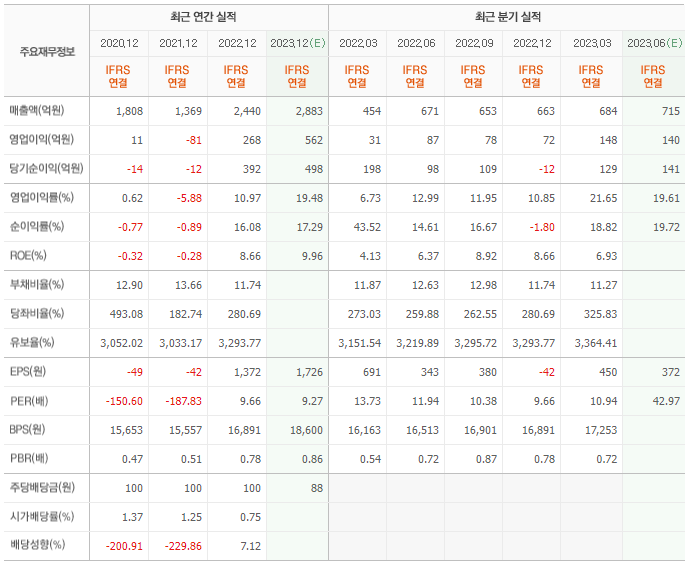Click the EPS(원) row label
690x565 pixels.
pos(28,372)
